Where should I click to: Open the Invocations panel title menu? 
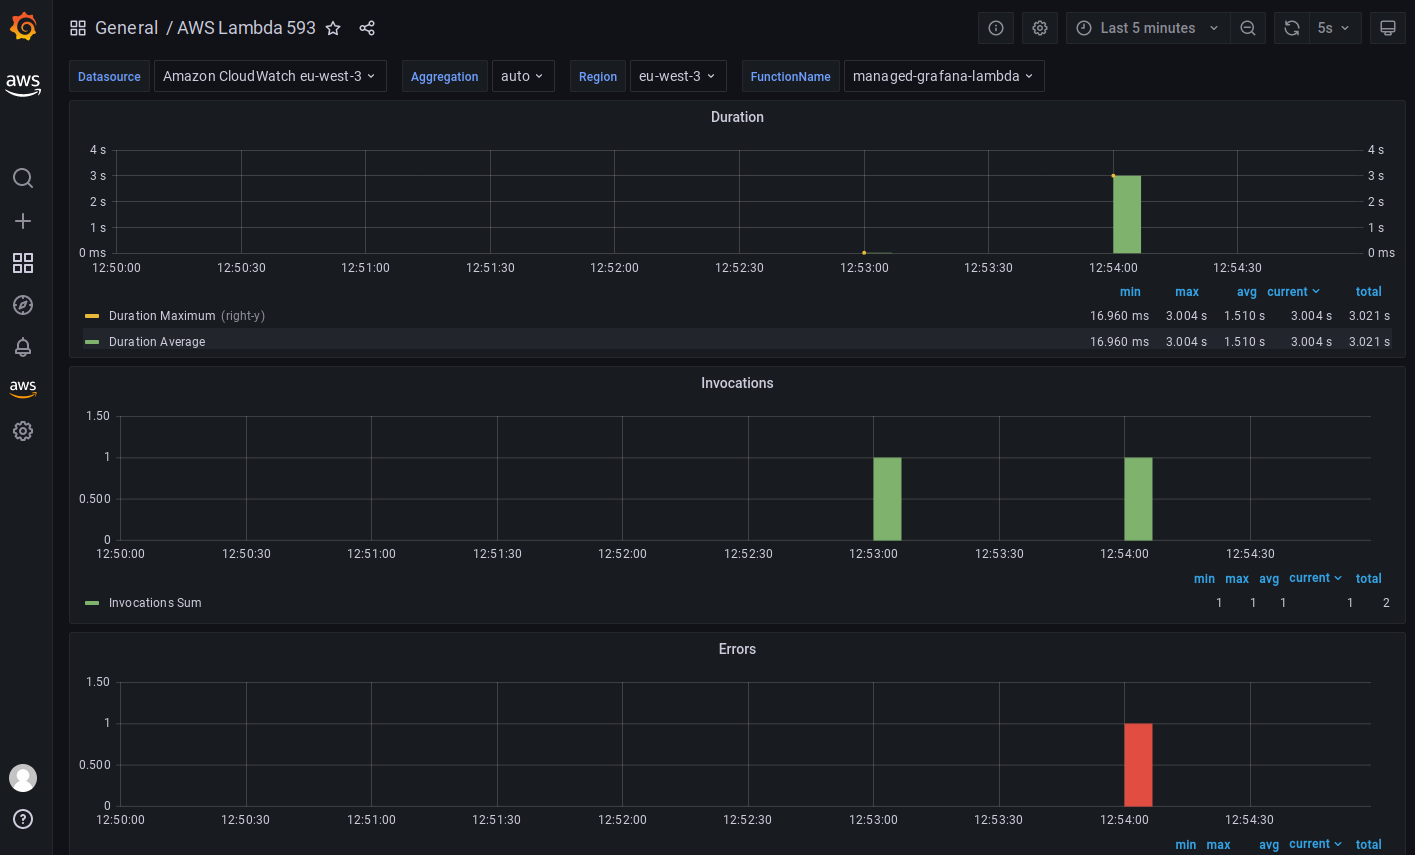[x=737, y=383]
